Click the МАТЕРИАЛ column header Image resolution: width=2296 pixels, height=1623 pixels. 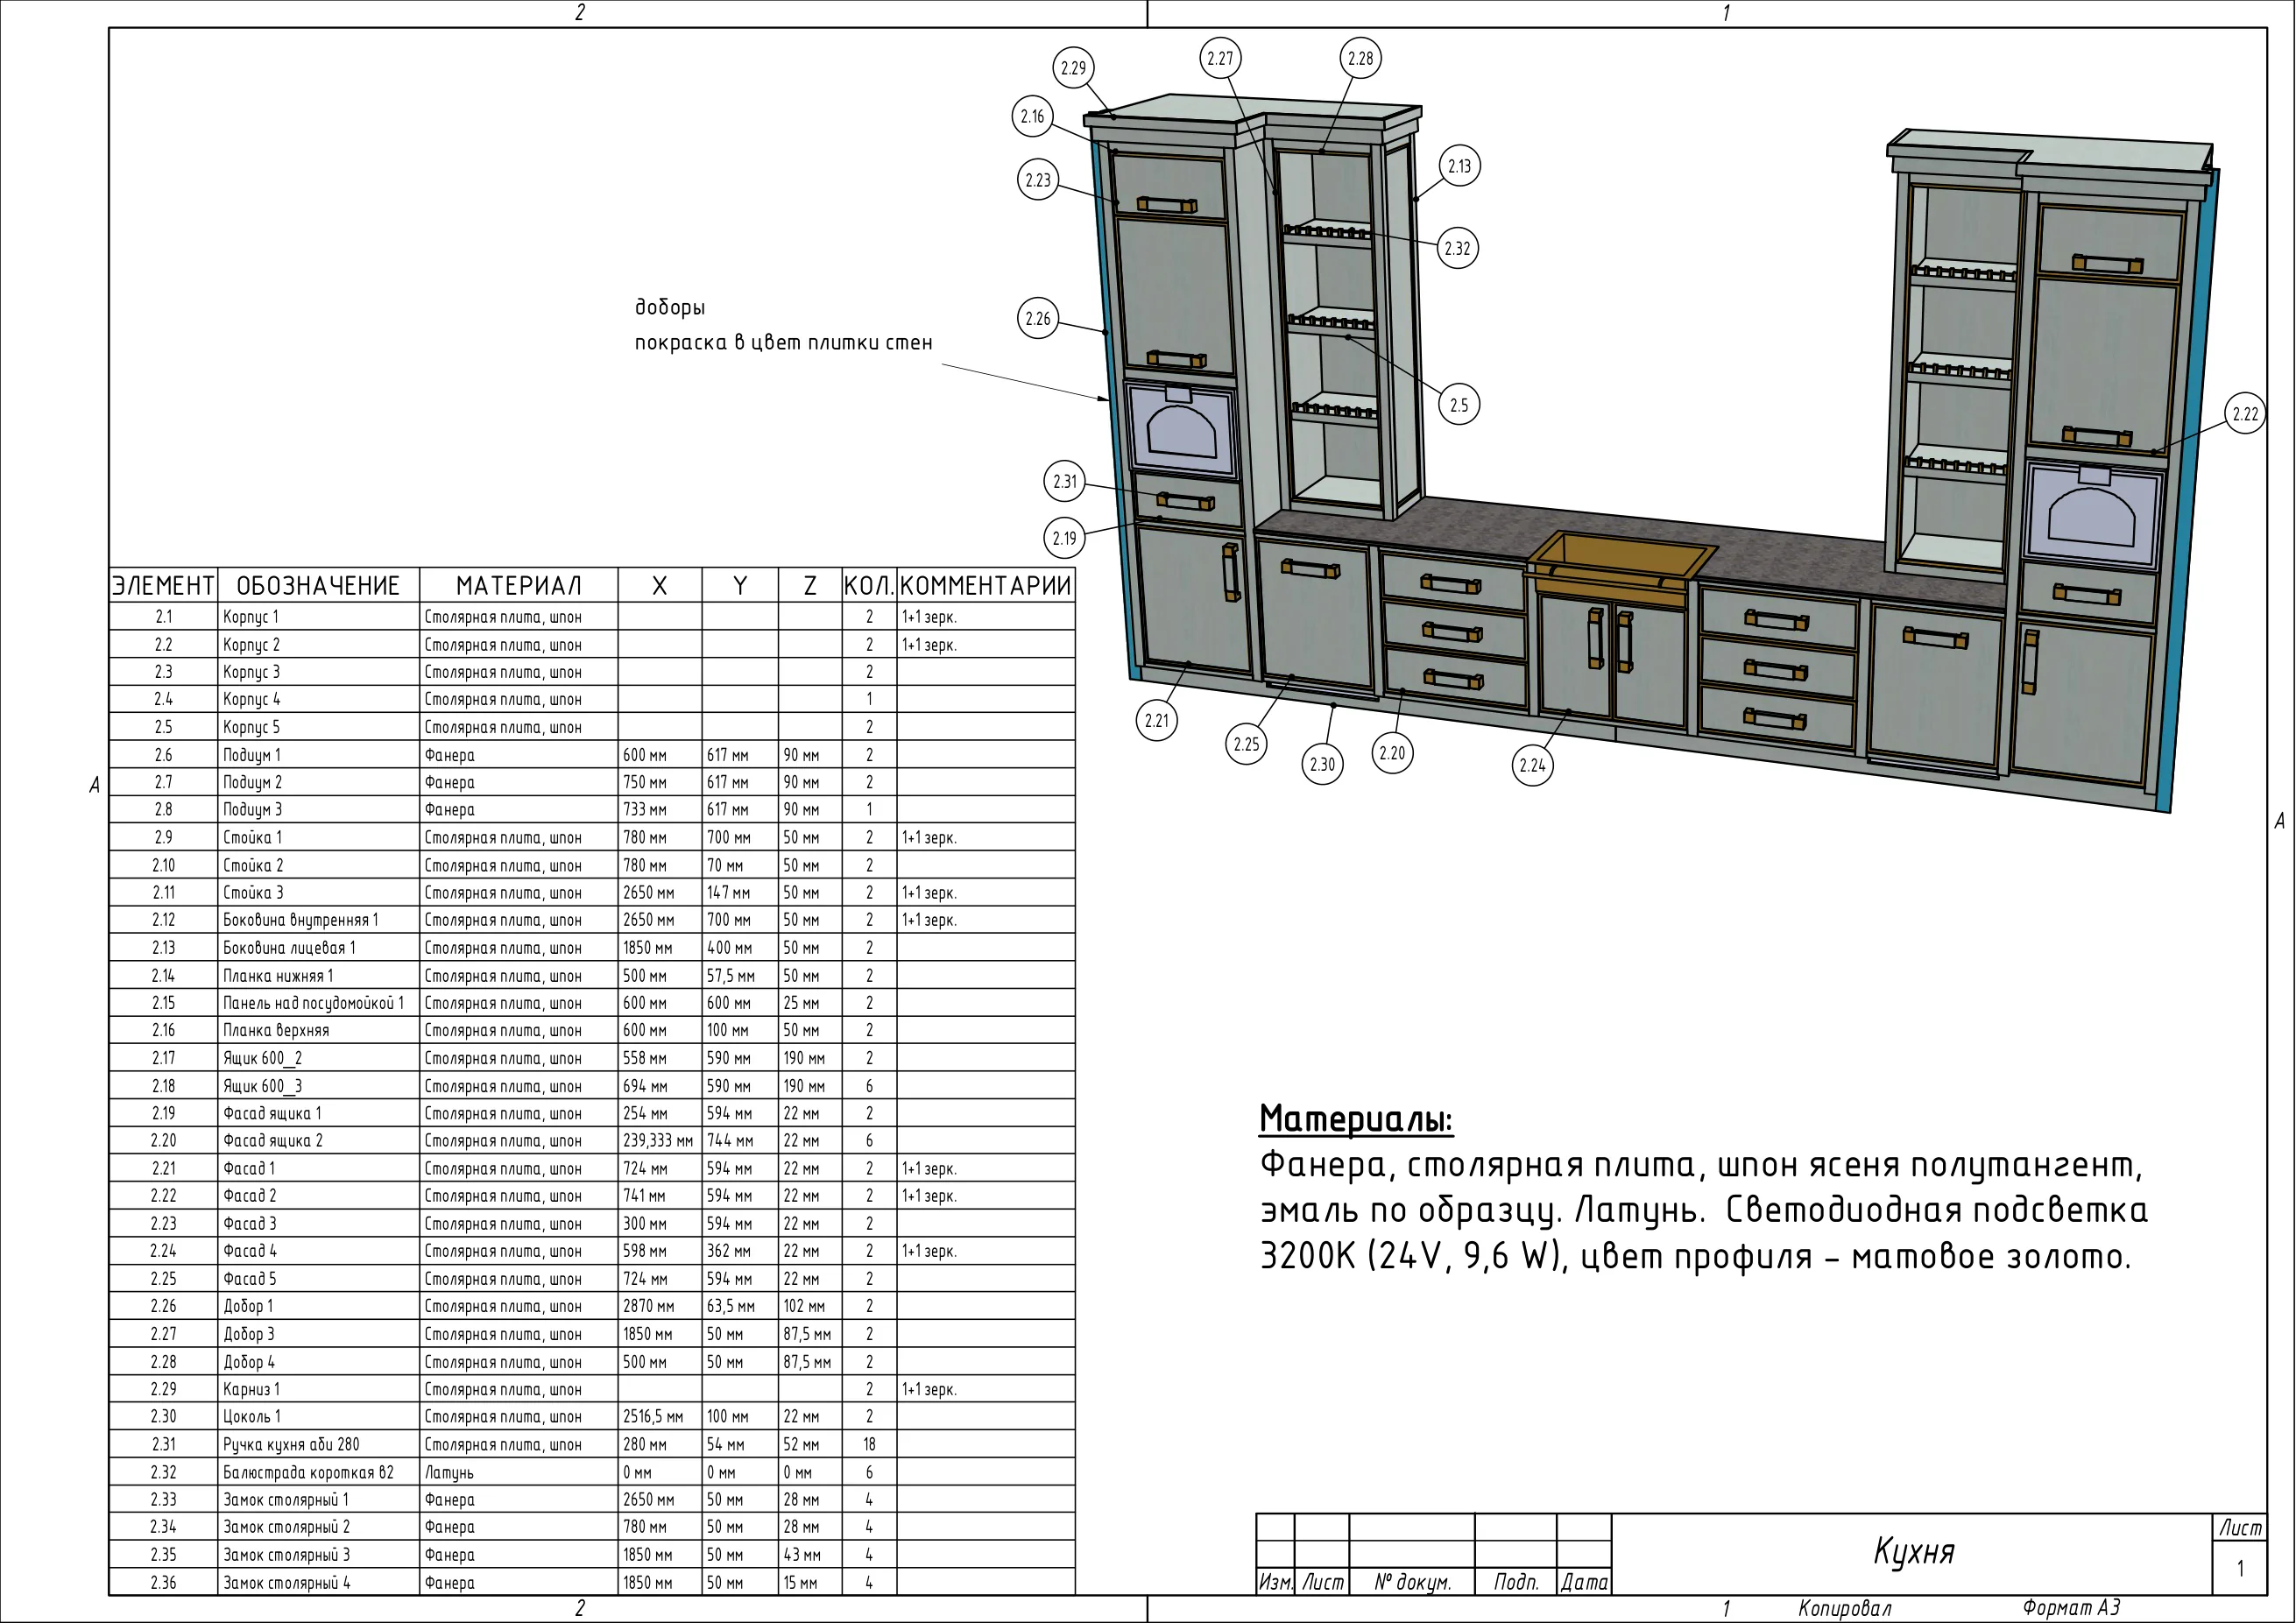[518, 585]
